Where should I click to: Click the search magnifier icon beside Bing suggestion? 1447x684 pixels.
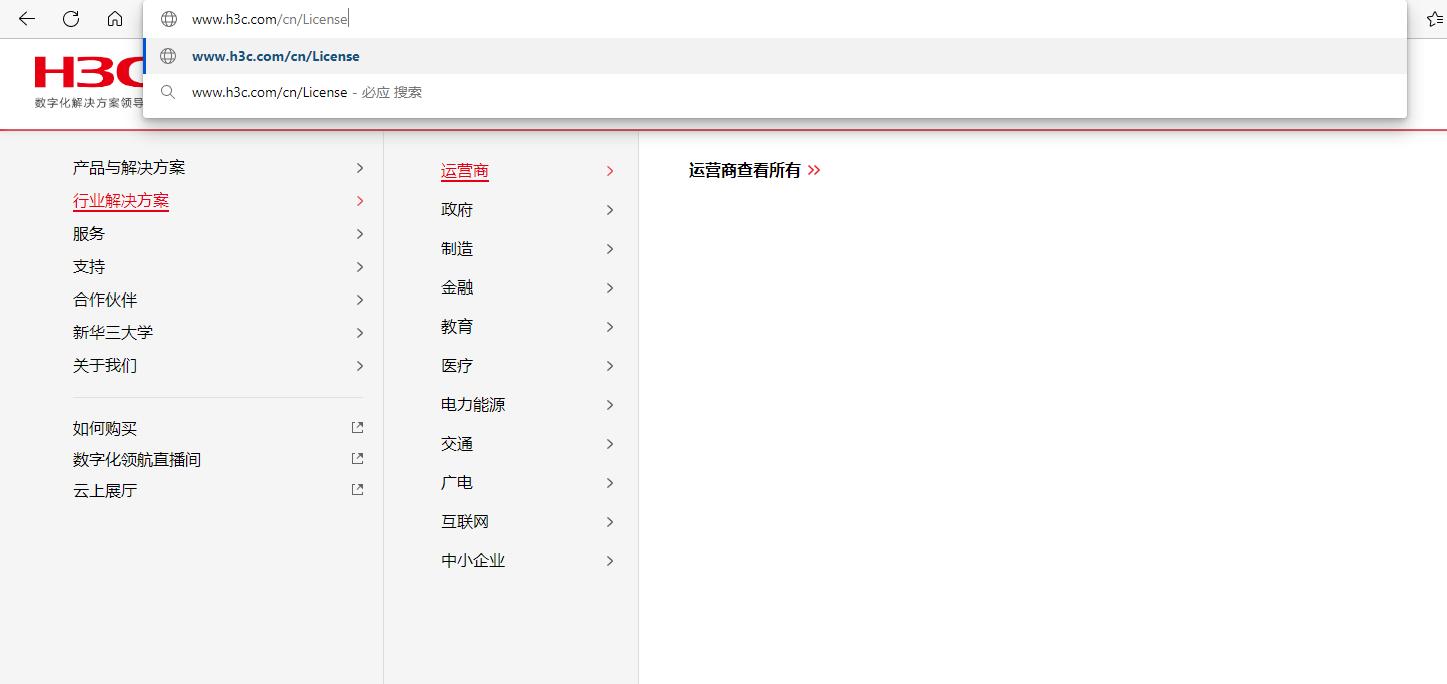[168, 91]
